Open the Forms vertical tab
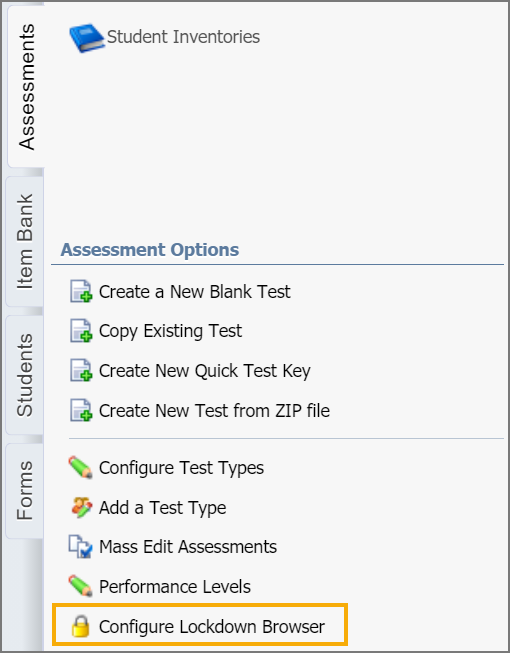Image resolution: width=510 pixels, height=653 pixels. coord(25,490)
